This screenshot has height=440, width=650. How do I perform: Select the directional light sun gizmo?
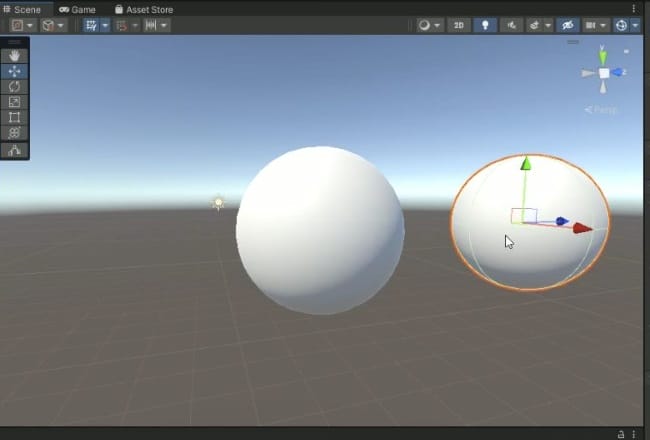[x=218, y=203]
